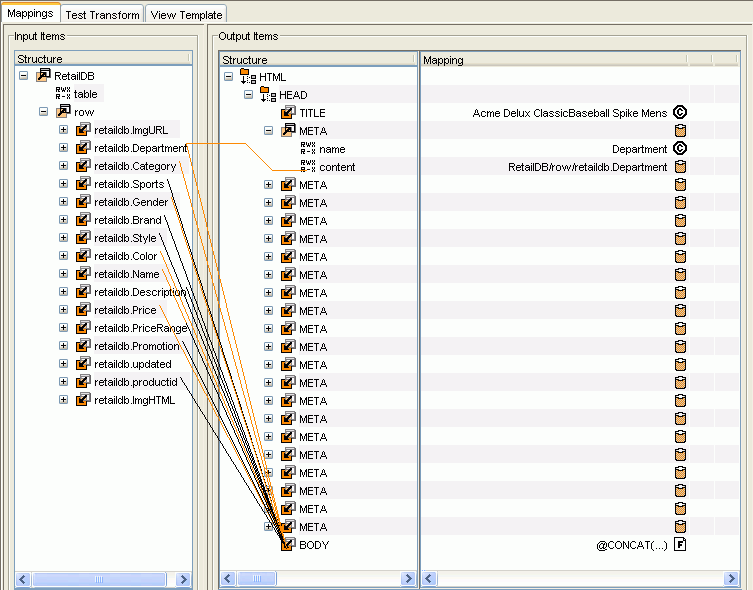The image size is (753, 590).
Task: Click the constant icon beside Department name mapping
Action: 680,149
